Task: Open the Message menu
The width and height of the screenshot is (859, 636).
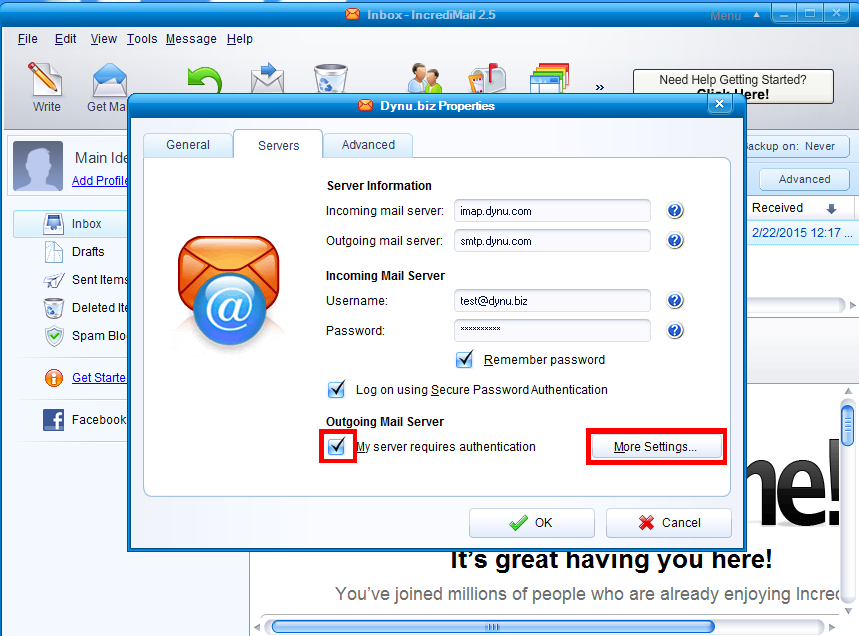Action: 191,39
